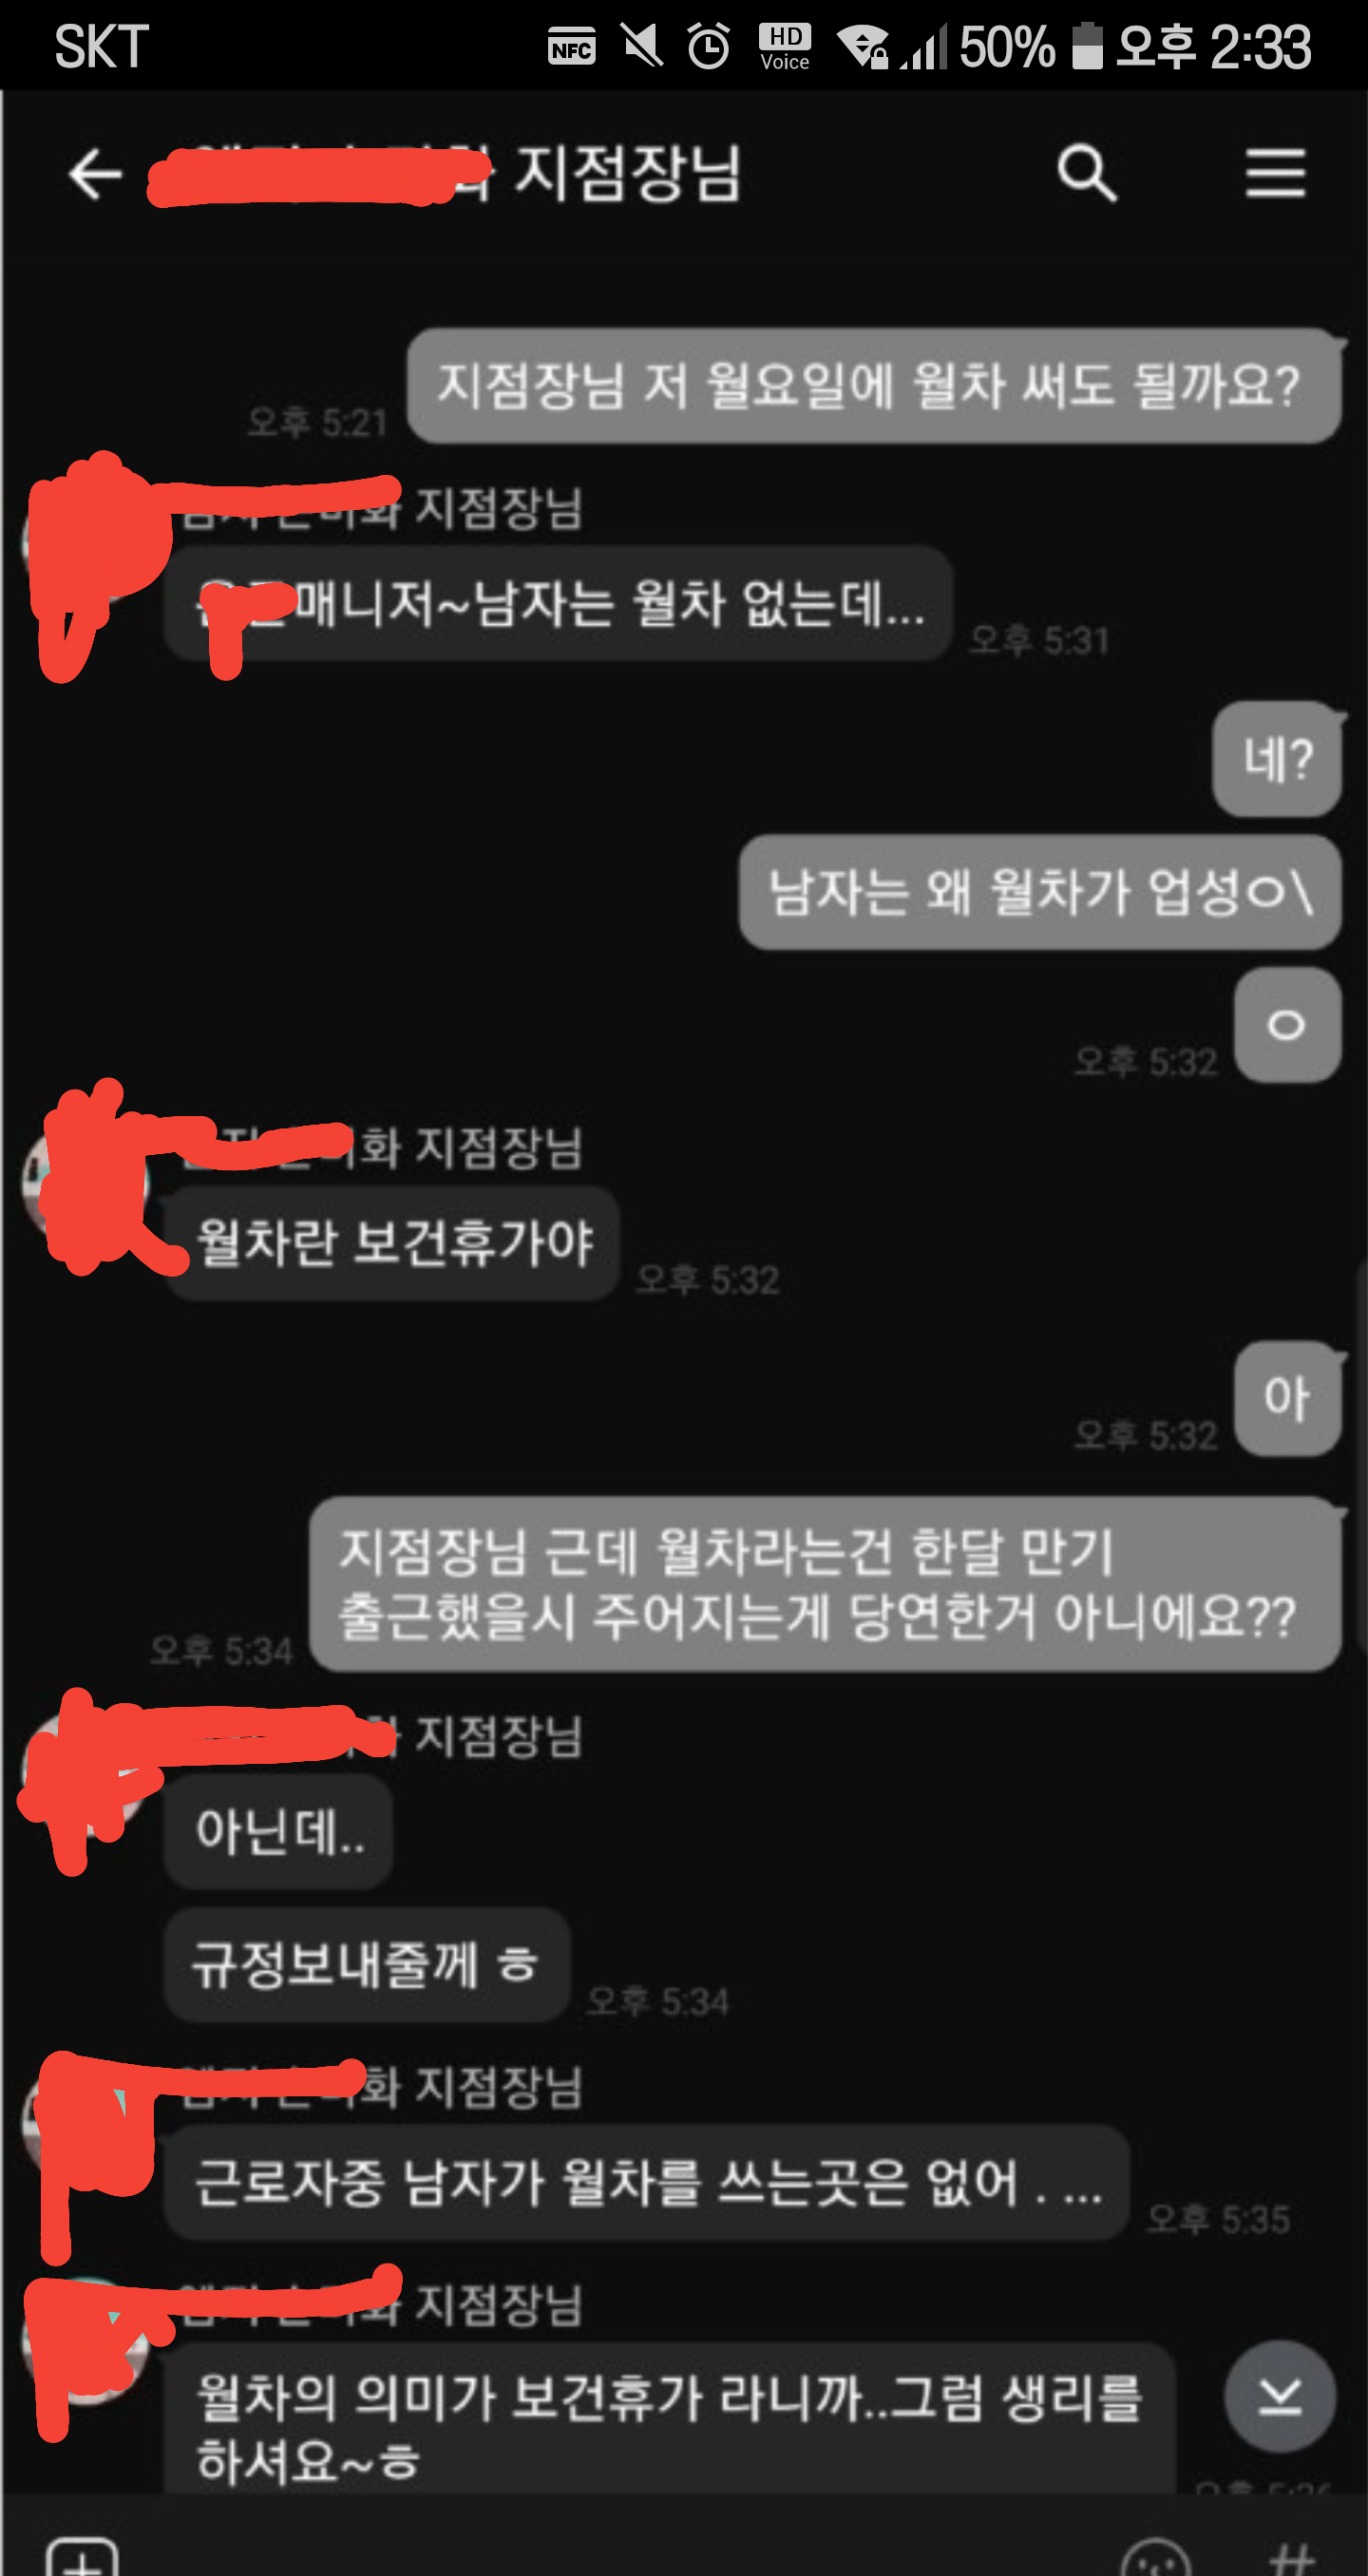Jump to latest message with down-arrow button
Image resolution: width=1368 pixels, height=2576 pixels.
coord(1280,2396)
